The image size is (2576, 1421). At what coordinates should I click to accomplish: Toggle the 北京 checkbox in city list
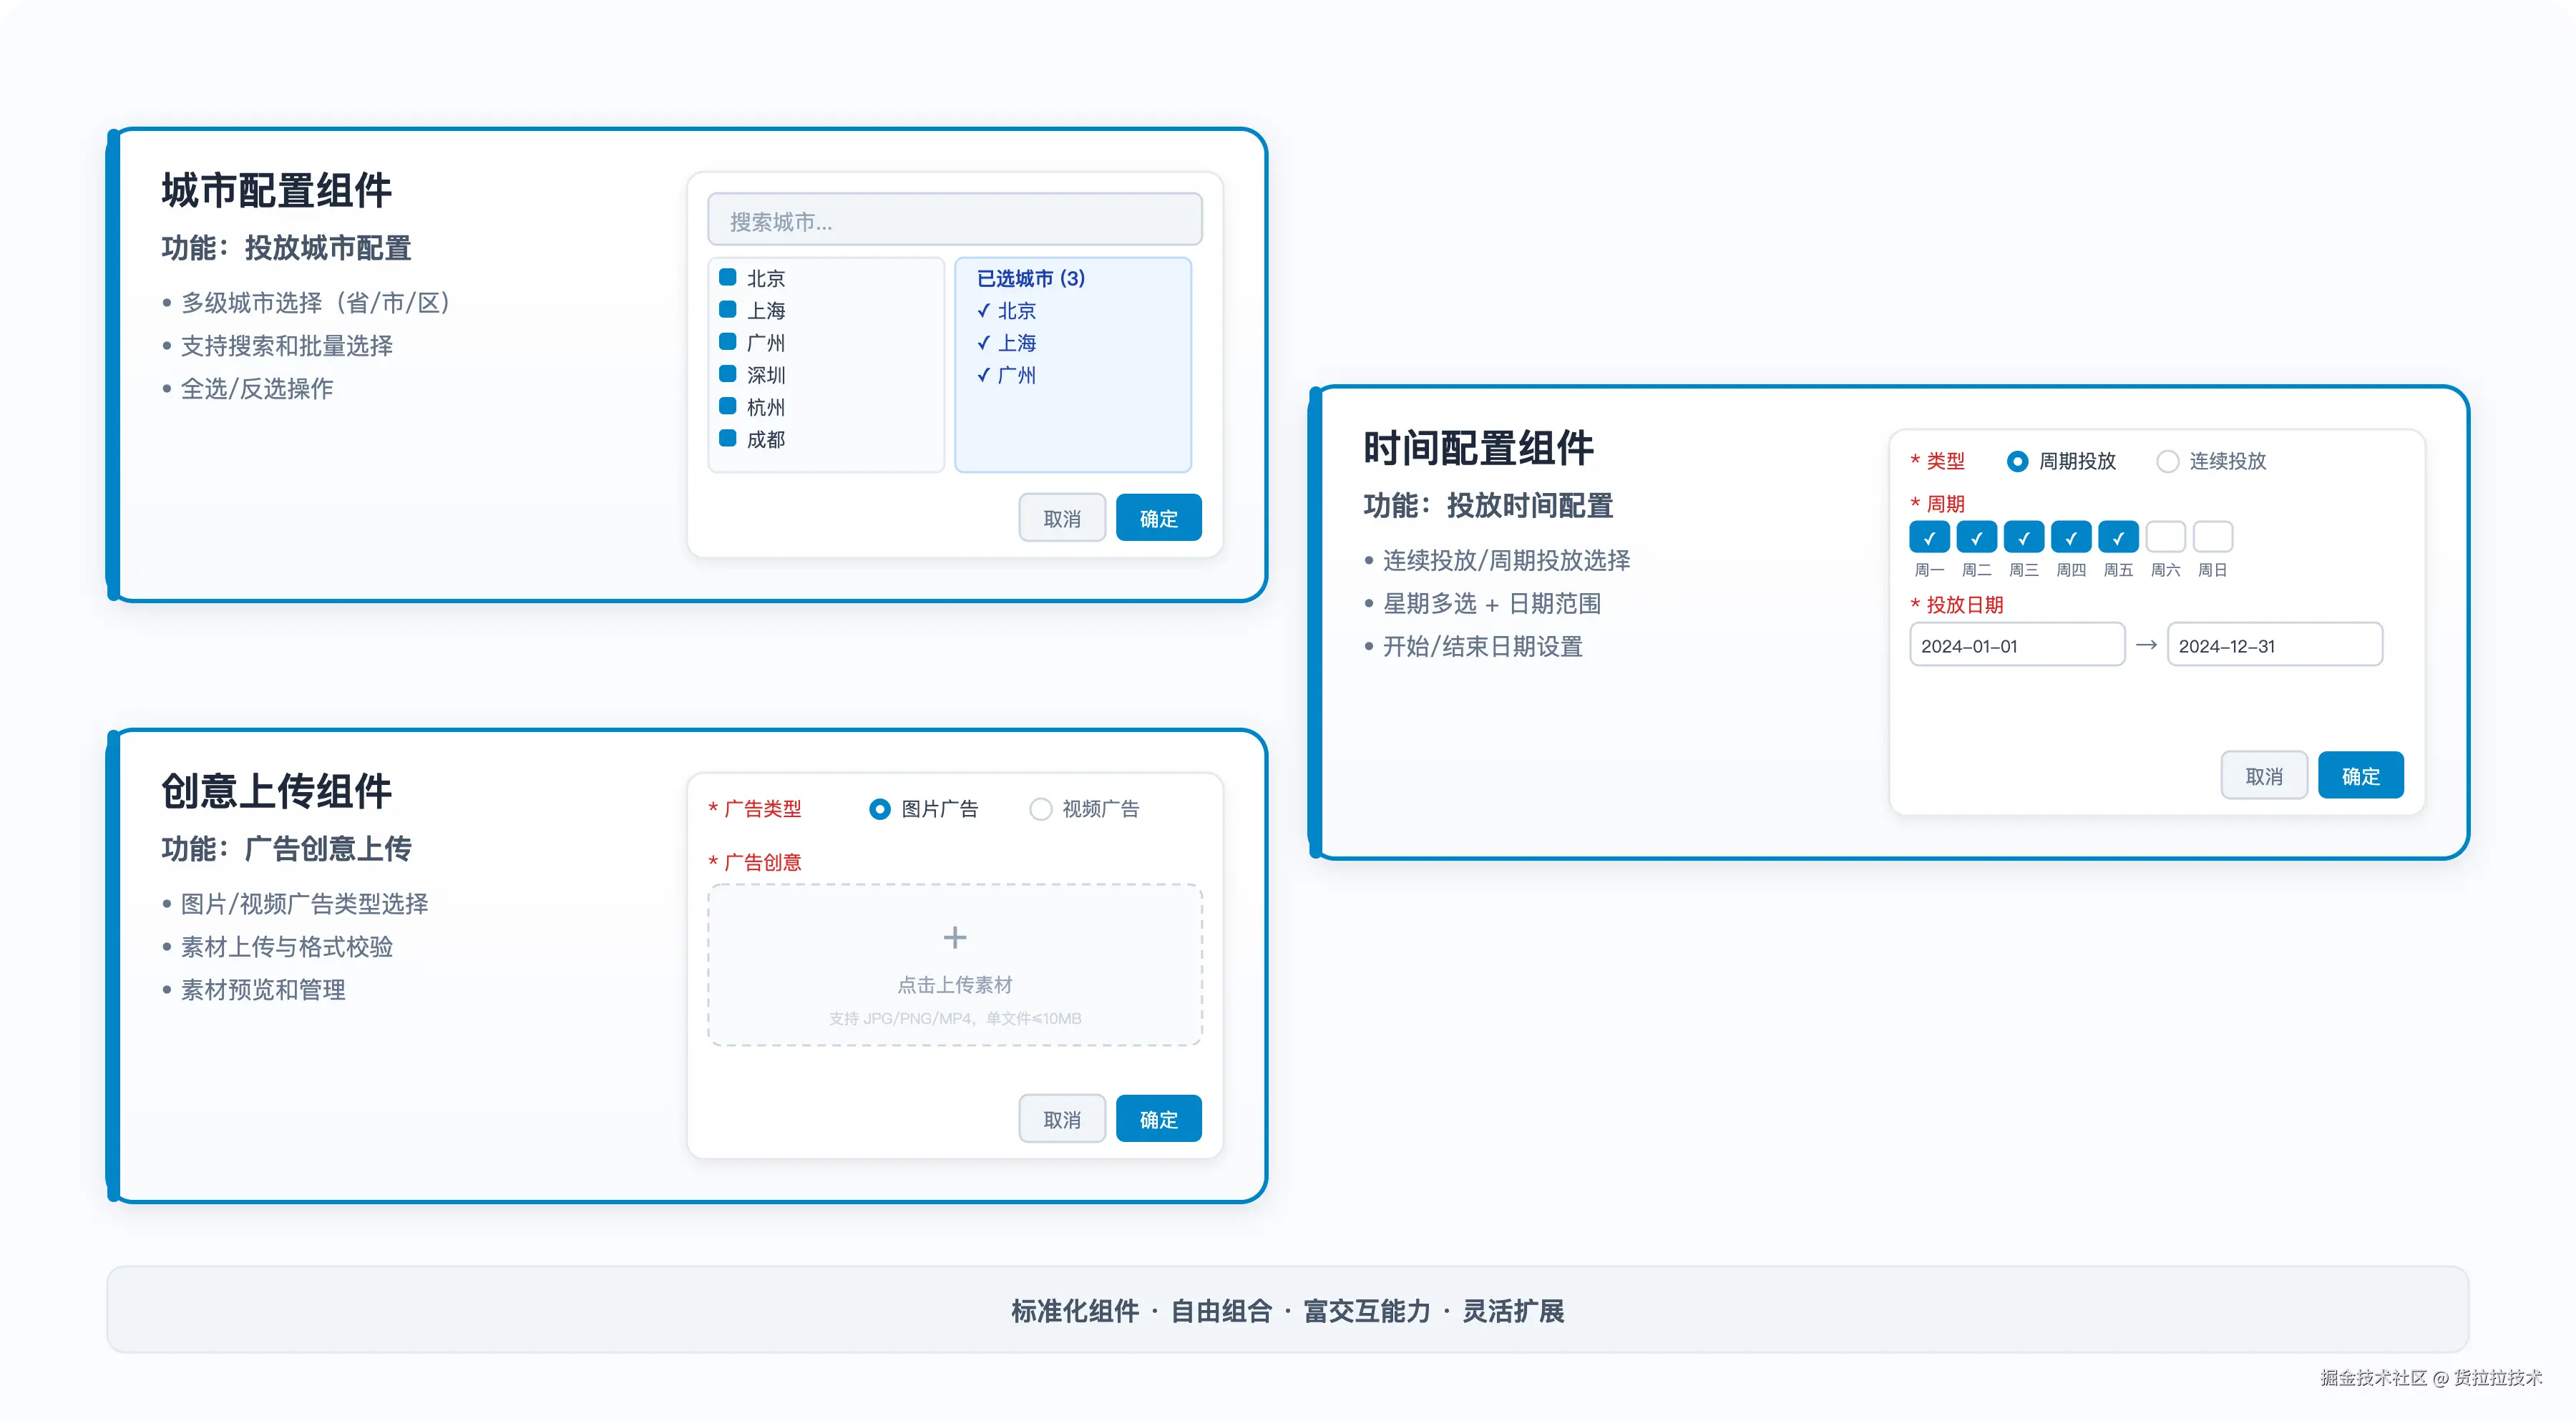pyautogui.click(x=728, y=277)
